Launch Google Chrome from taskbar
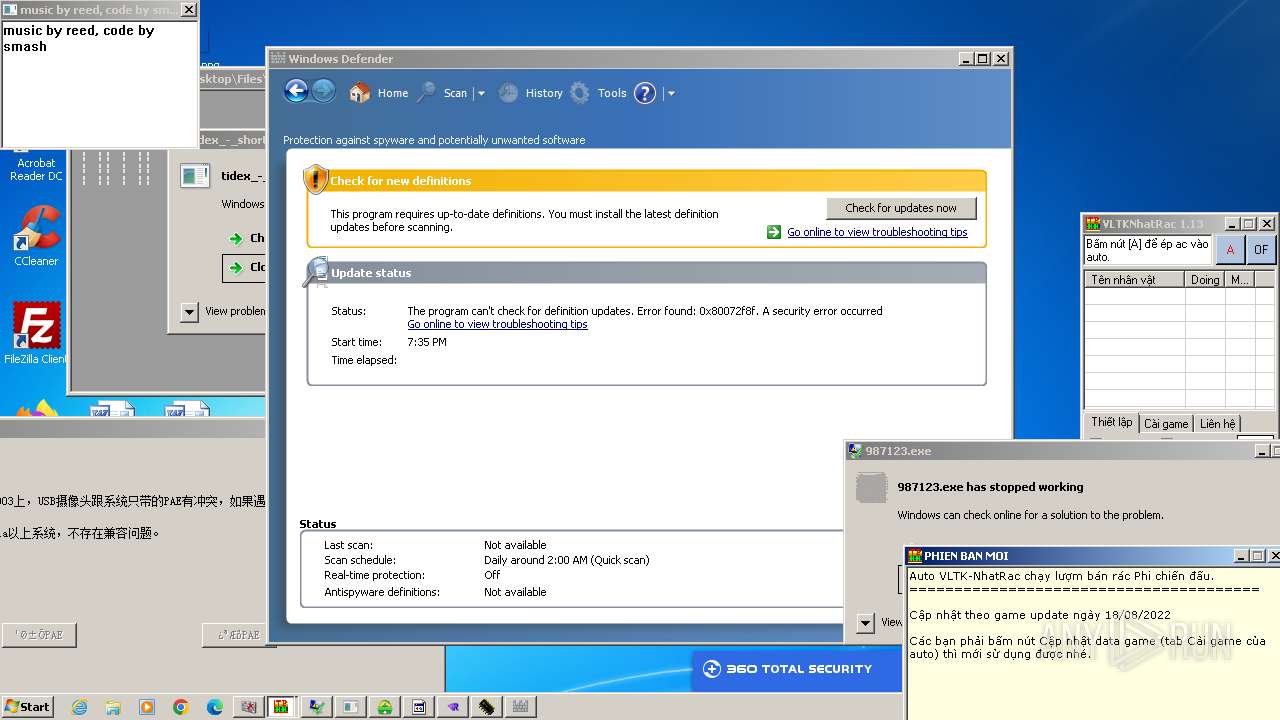 click(181, 707)
